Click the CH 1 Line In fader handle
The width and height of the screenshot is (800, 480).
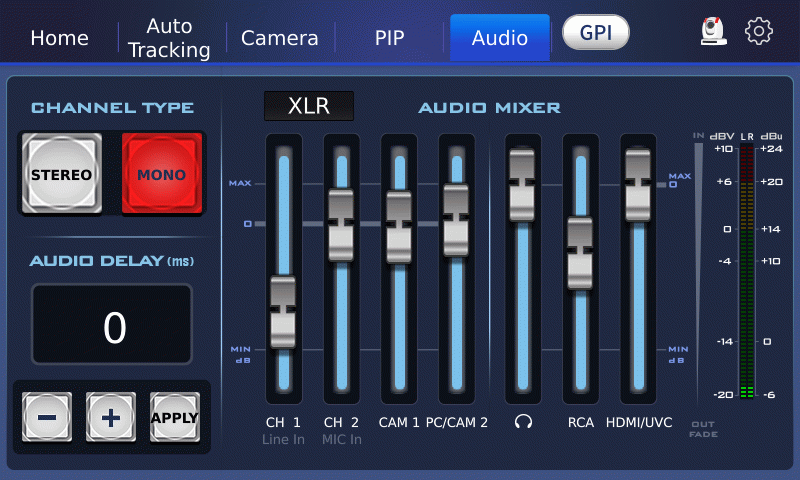pos(283,311)
